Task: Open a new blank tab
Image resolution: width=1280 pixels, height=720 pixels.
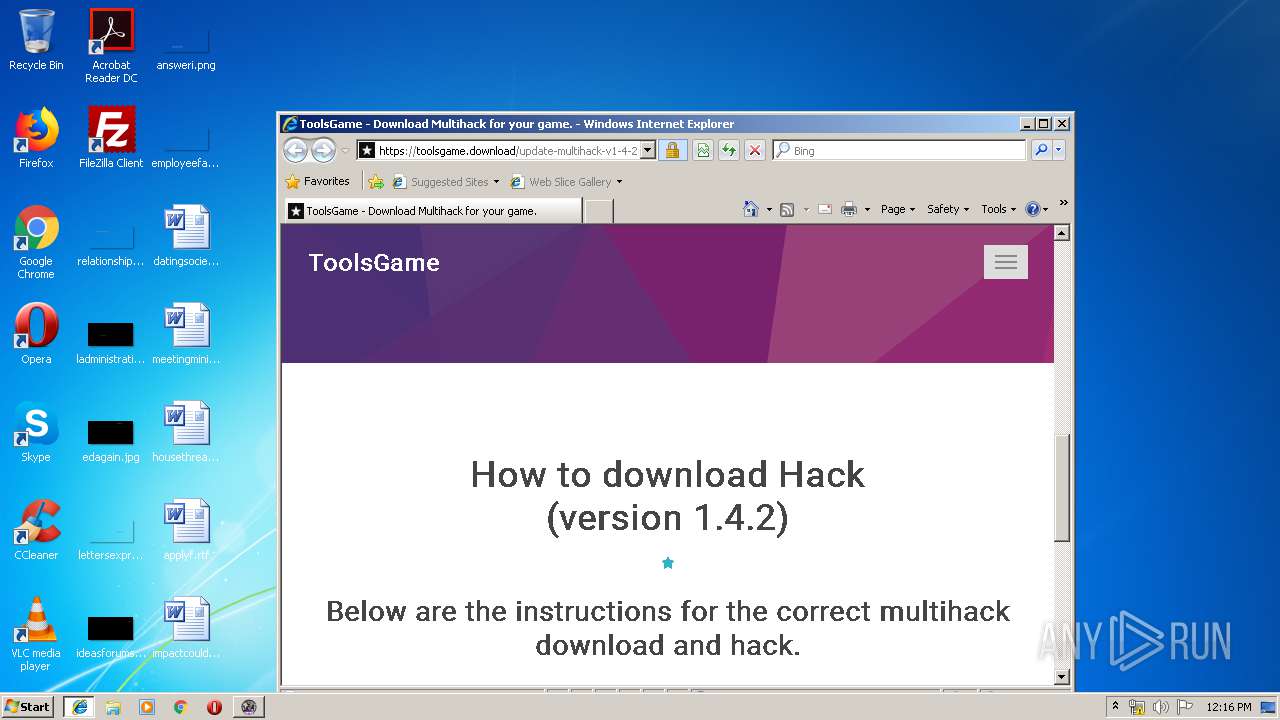Action: point(598,211)
